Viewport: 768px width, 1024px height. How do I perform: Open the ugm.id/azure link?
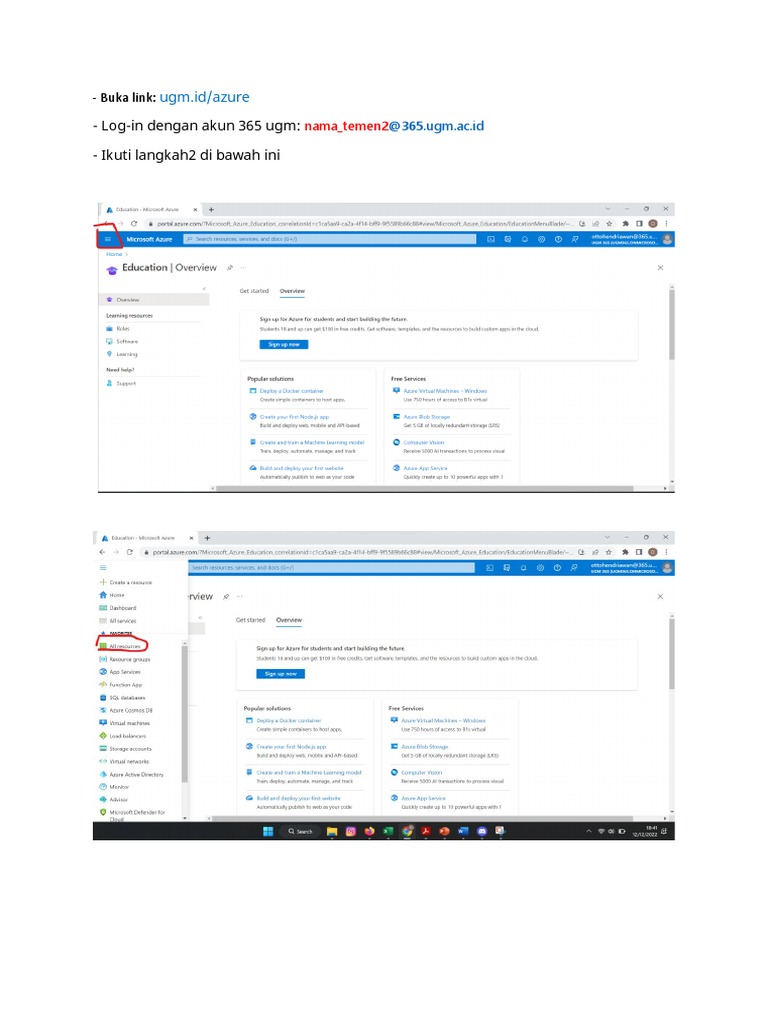pos(204,97)
